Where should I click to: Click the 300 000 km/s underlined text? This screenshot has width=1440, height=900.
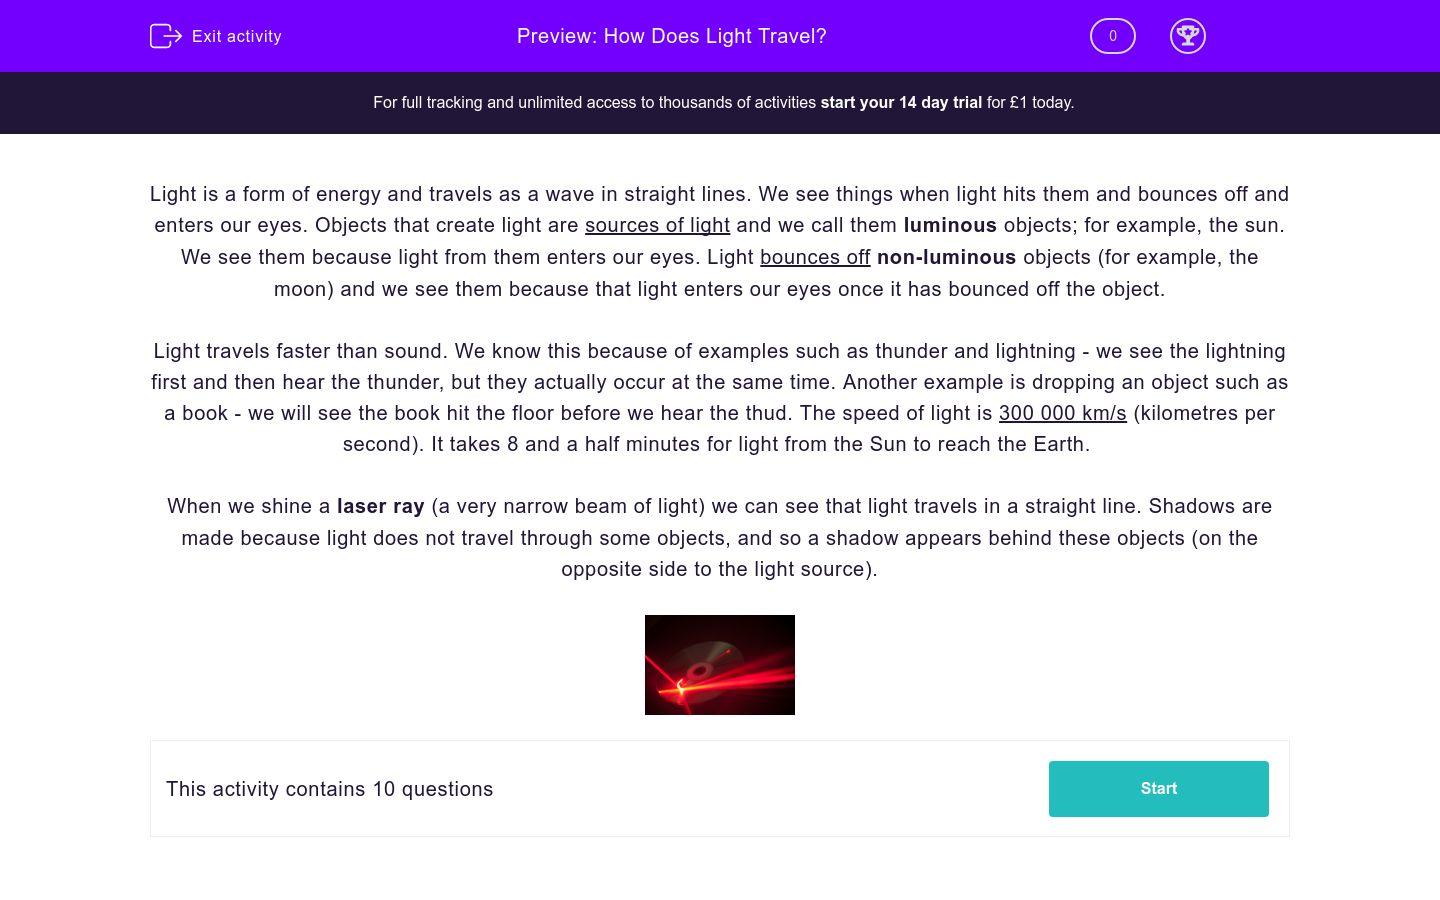click(x=1062, y=413)
